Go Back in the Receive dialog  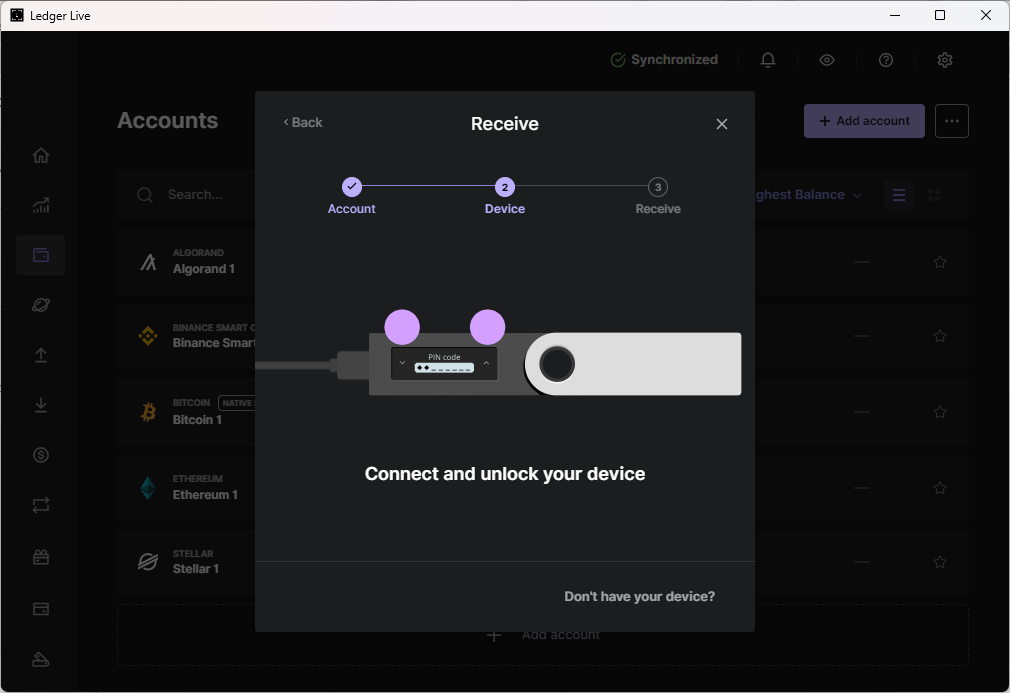pyautogui.click(x=303, y=122)
